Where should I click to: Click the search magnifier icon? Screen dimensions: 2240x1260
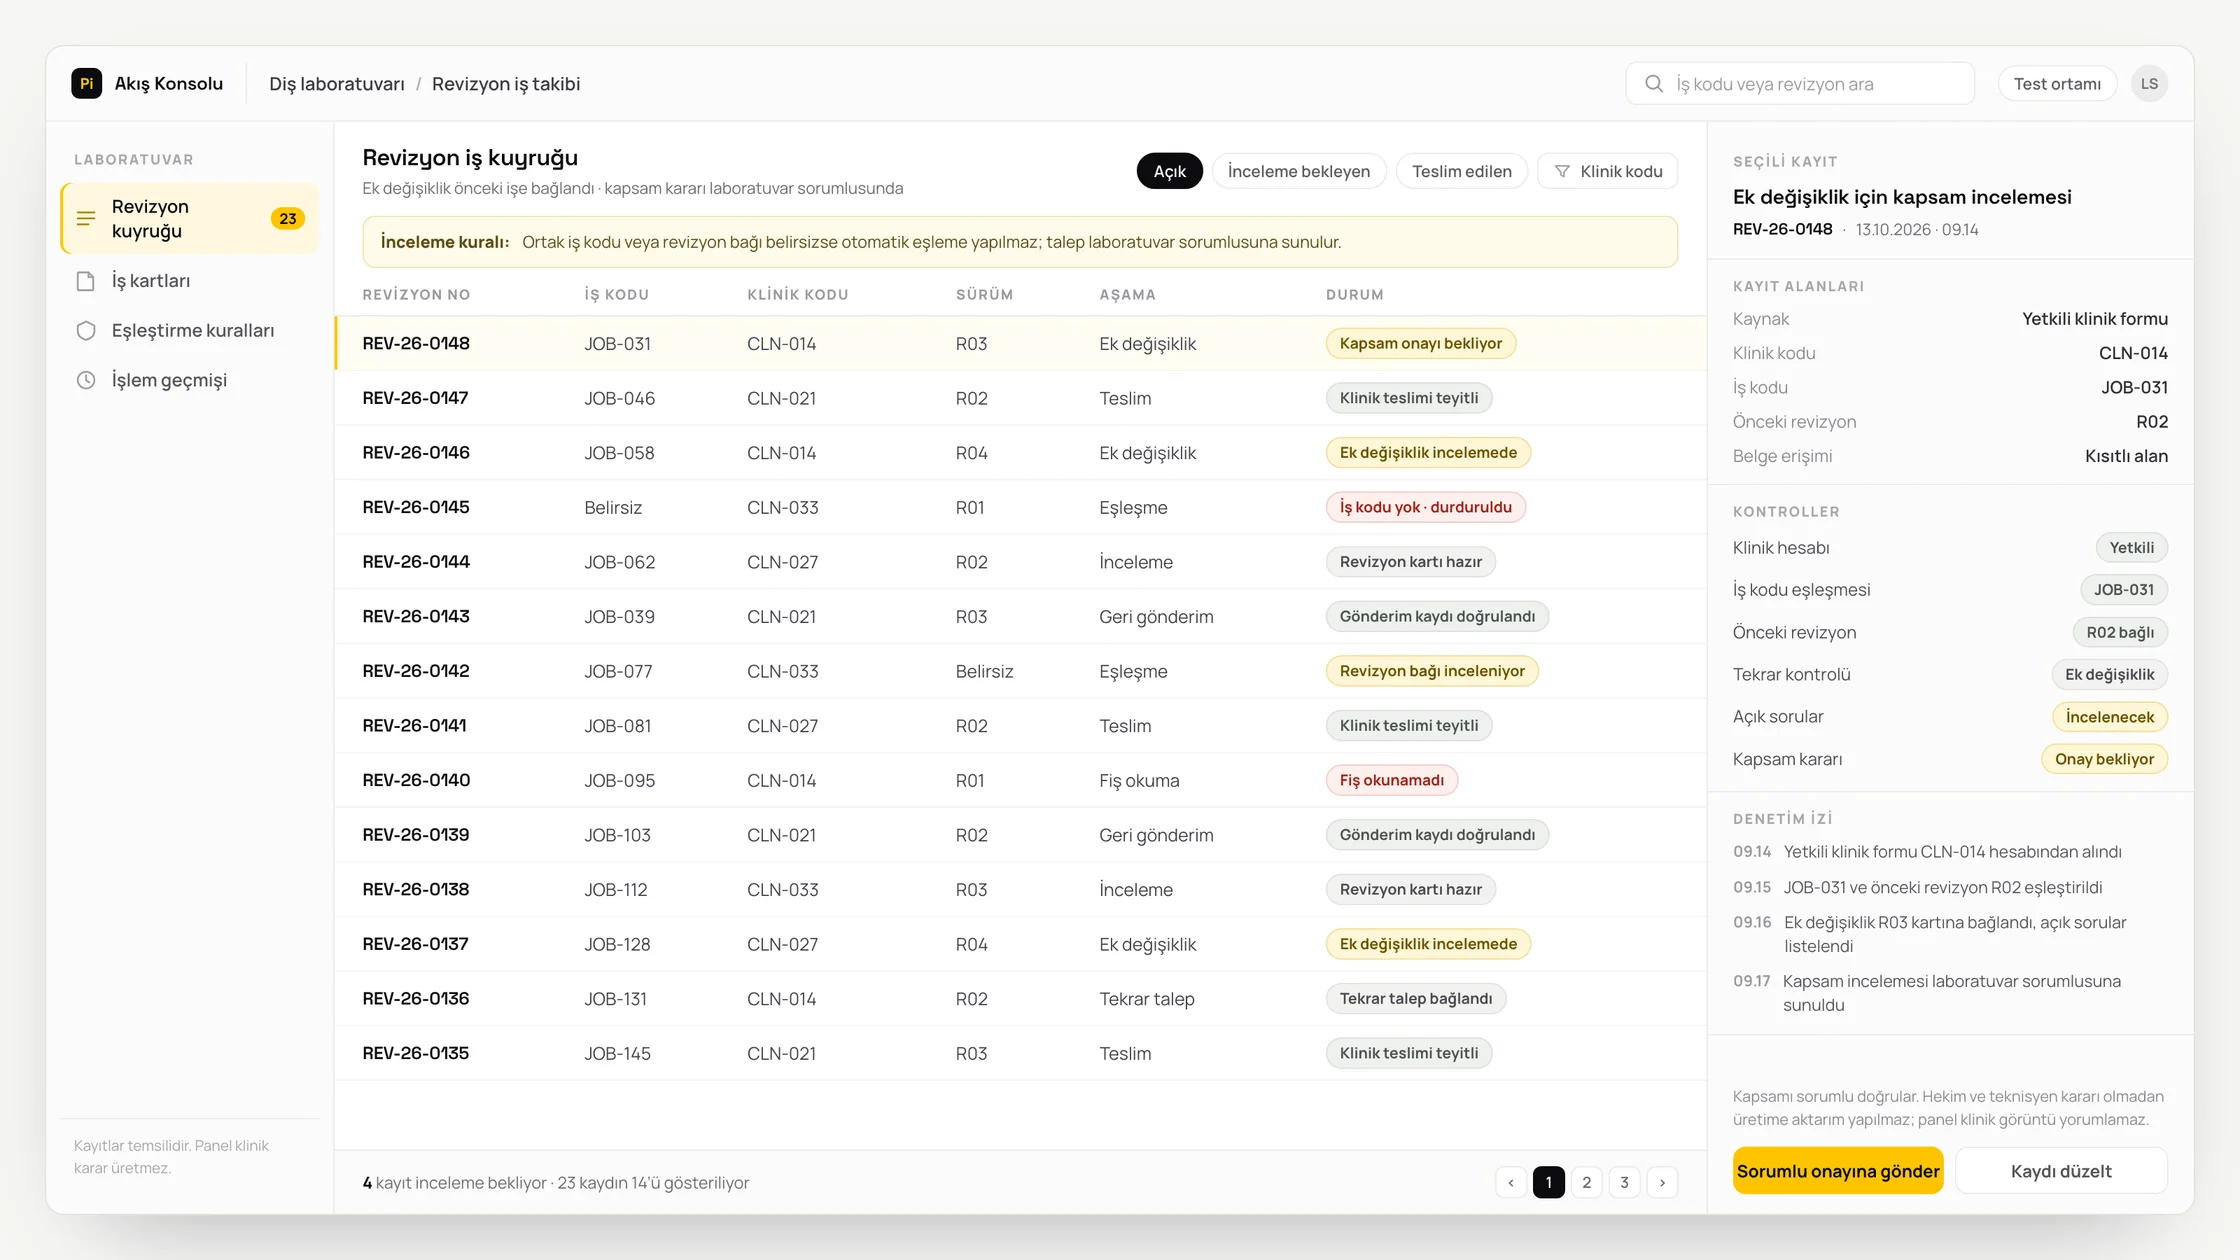pos(1655,84)
